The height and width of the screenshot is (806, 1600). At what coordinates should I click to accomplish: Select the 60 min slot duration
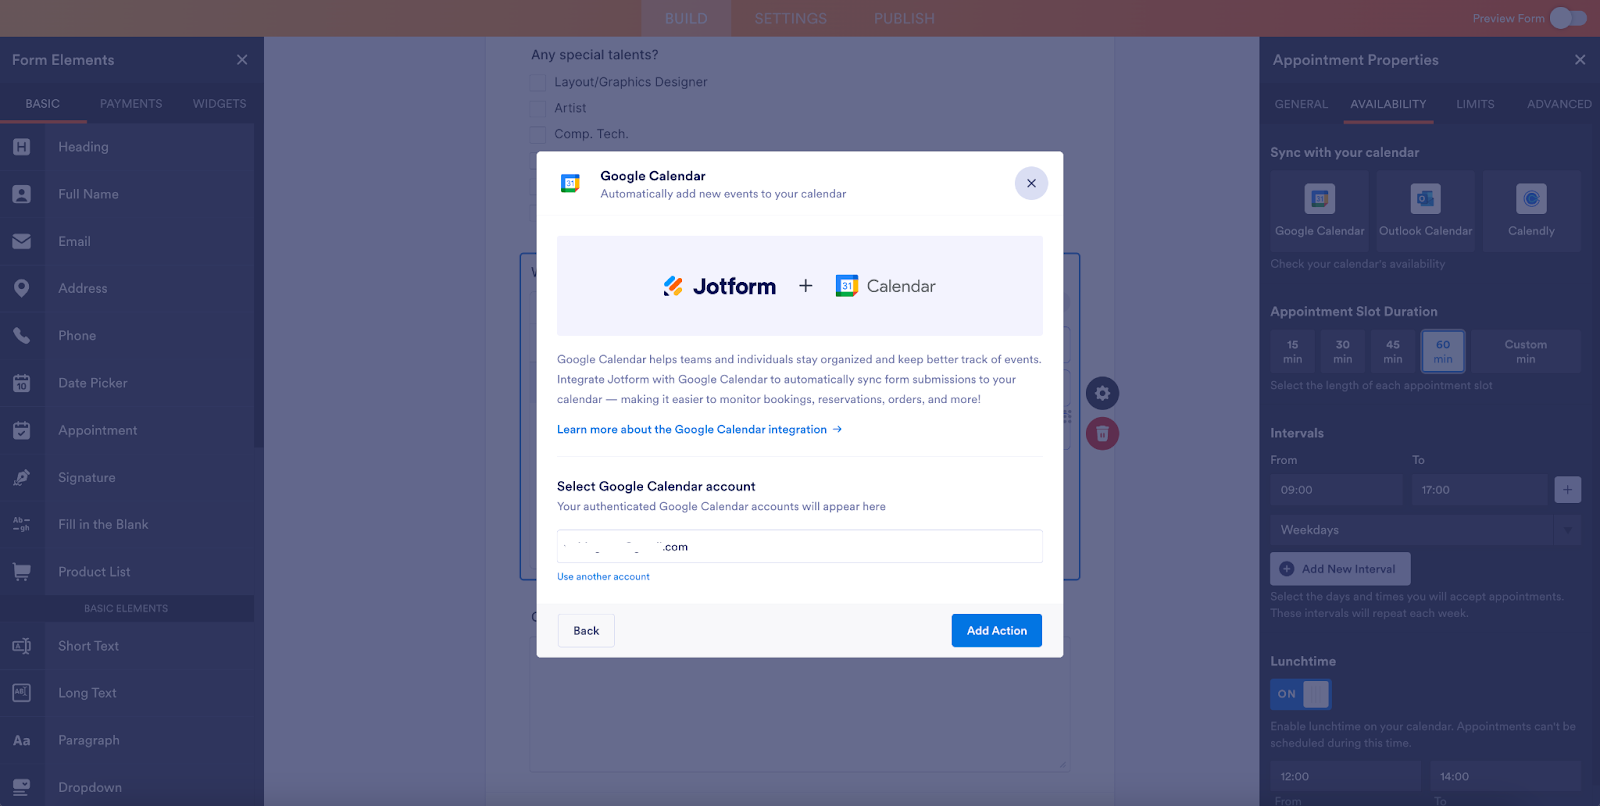pos(1443,351)
